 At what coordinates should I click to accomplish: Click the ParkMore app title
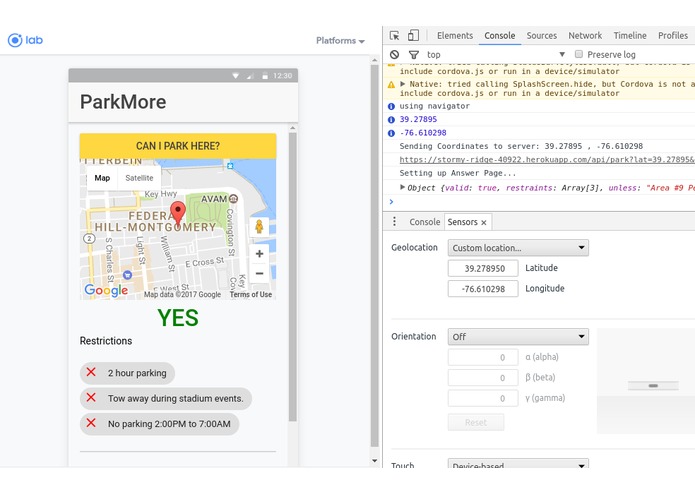(123, 102)
